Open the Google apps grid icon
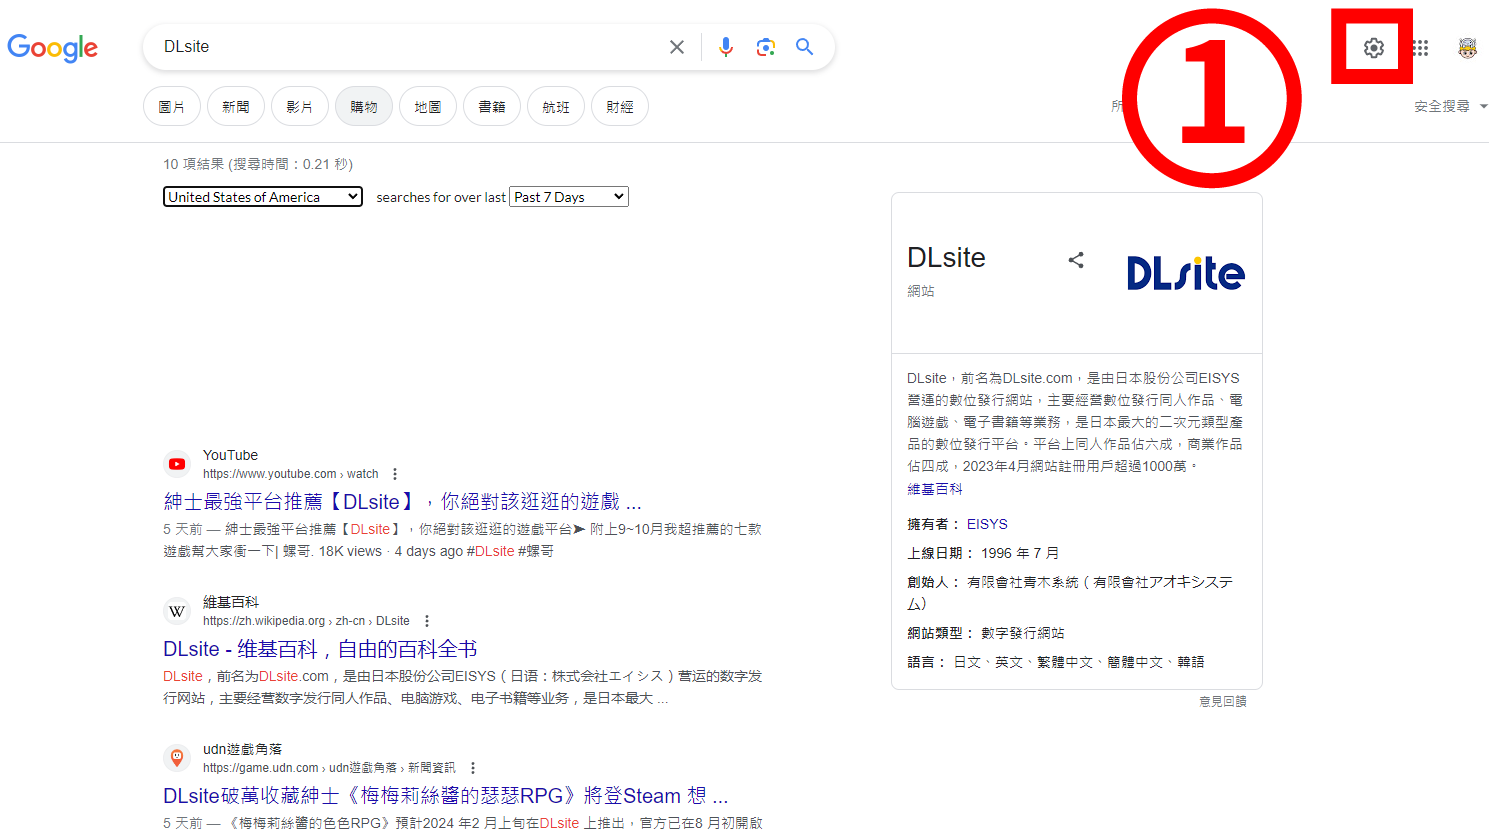Image resolution: width=1489 pixels, height=838 pixels. pos(1420,46)
